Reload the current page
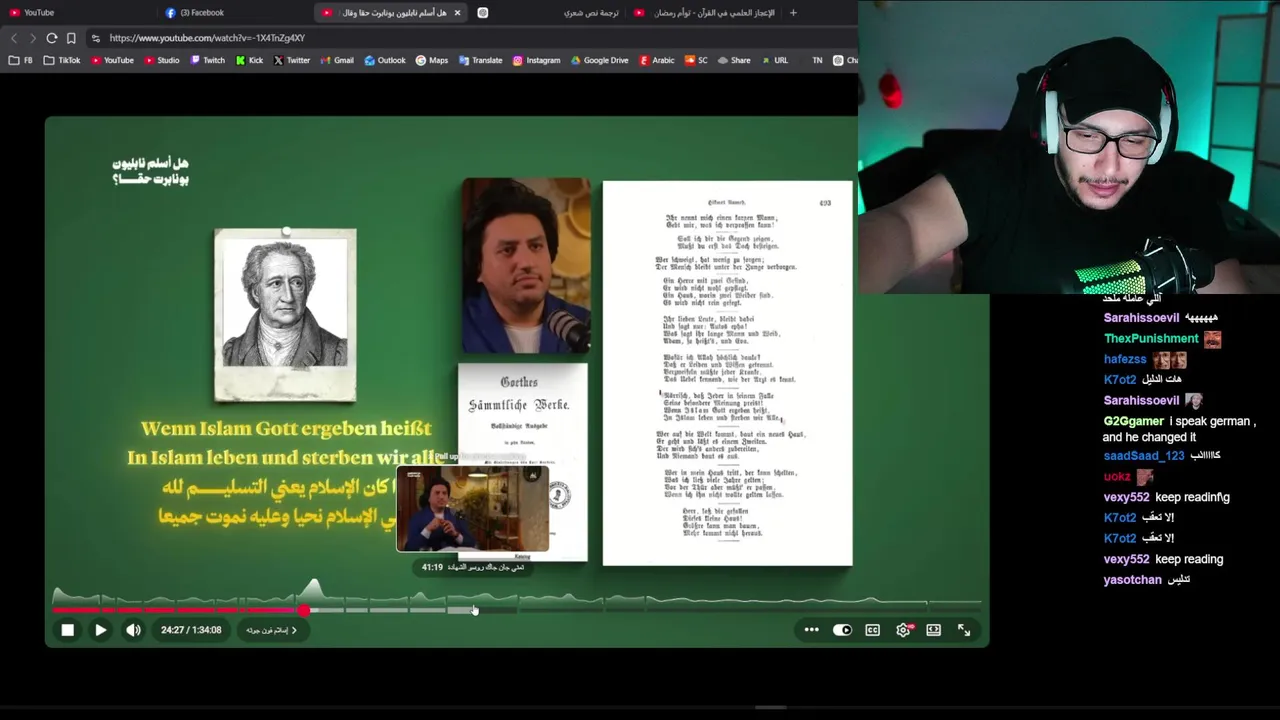1280x720 pixels. coord(52,38)
